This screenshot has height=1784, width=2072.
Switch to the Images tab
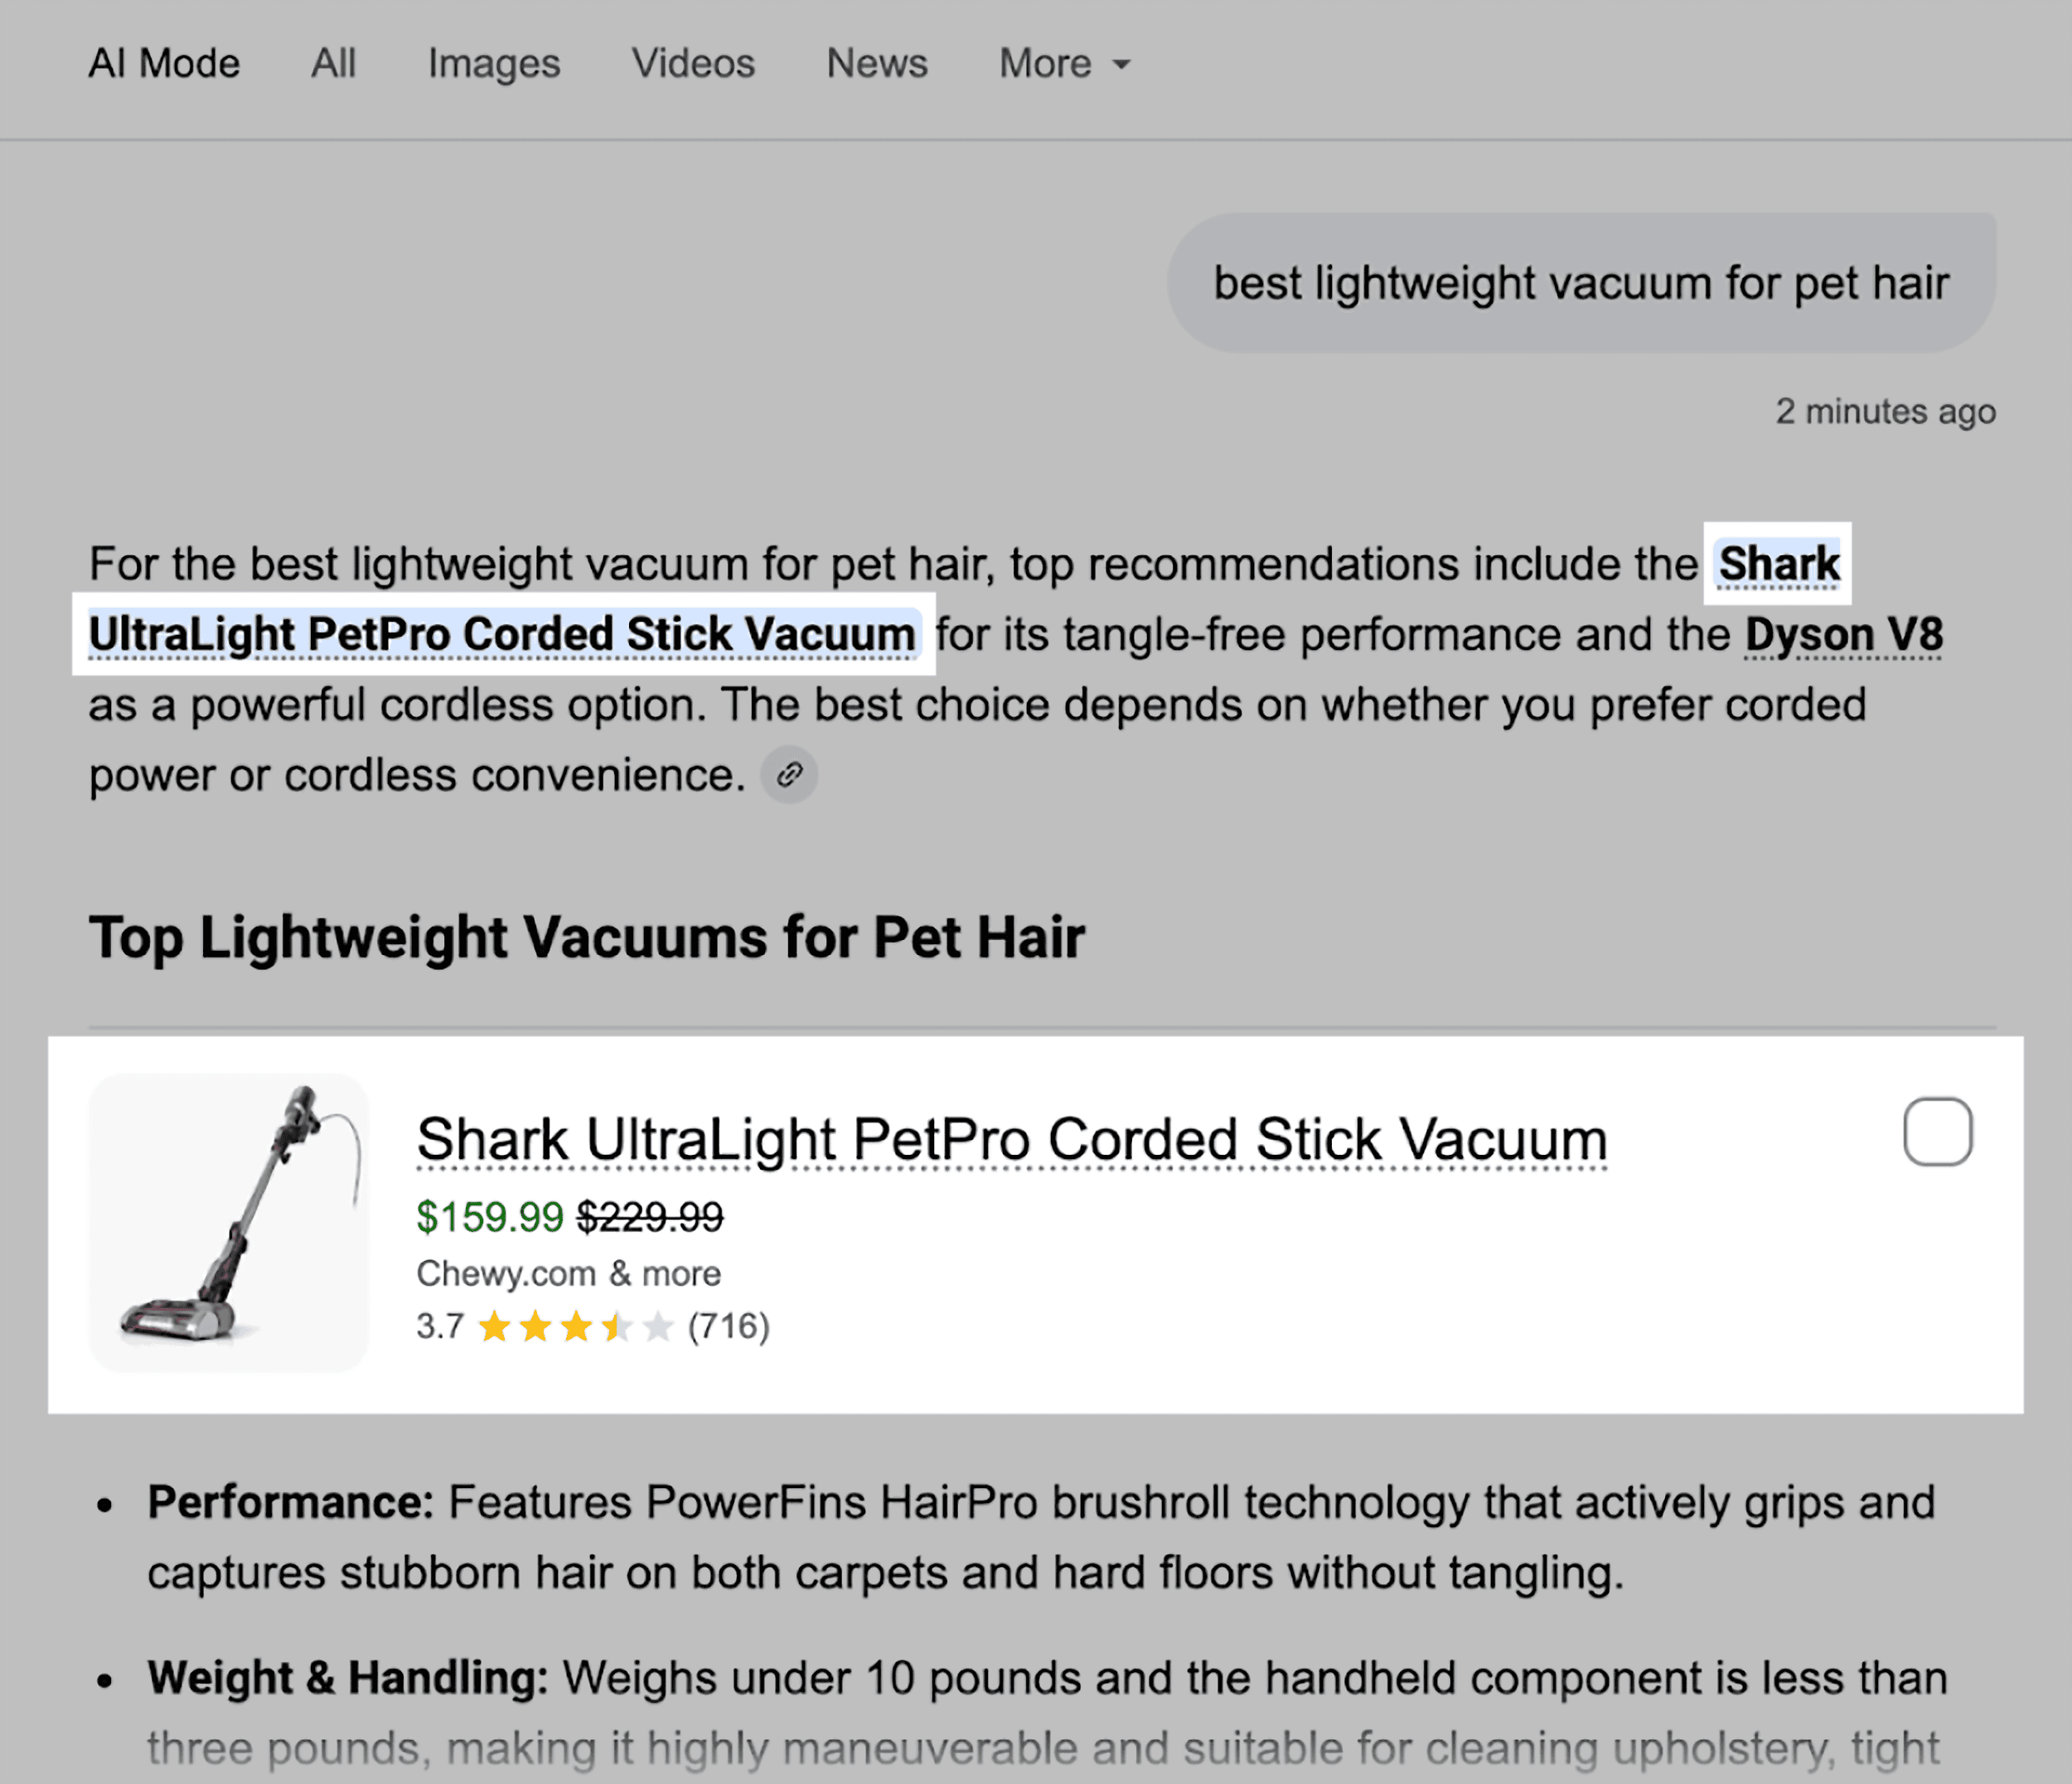coord(493,64)
